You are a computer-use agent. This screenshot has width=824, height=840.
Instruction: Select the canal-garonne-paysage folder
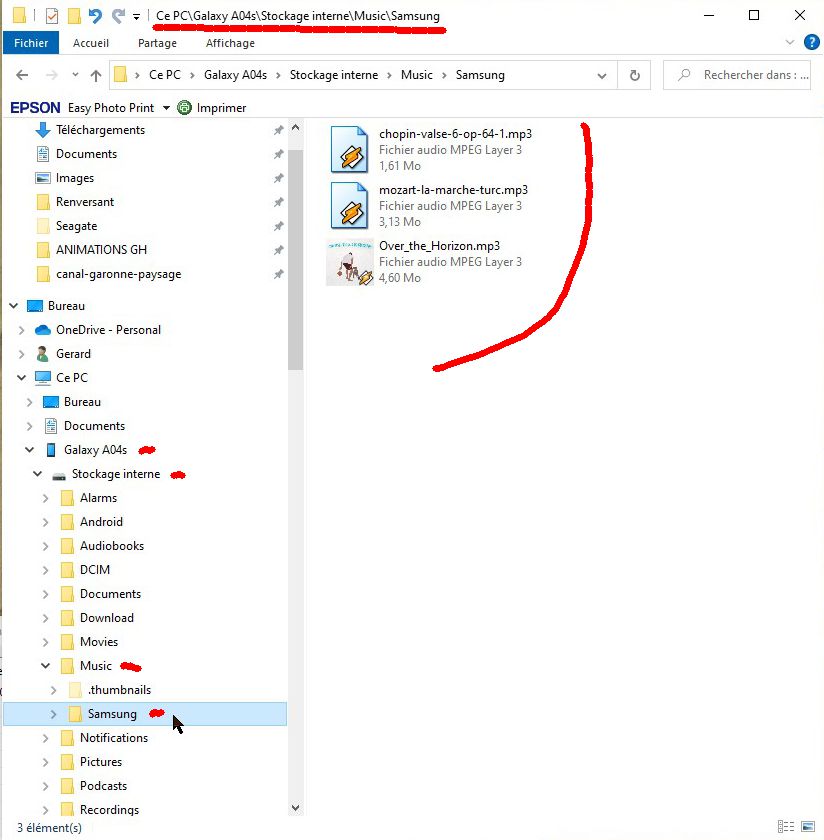pyautogui.click(x=118, y=274)
